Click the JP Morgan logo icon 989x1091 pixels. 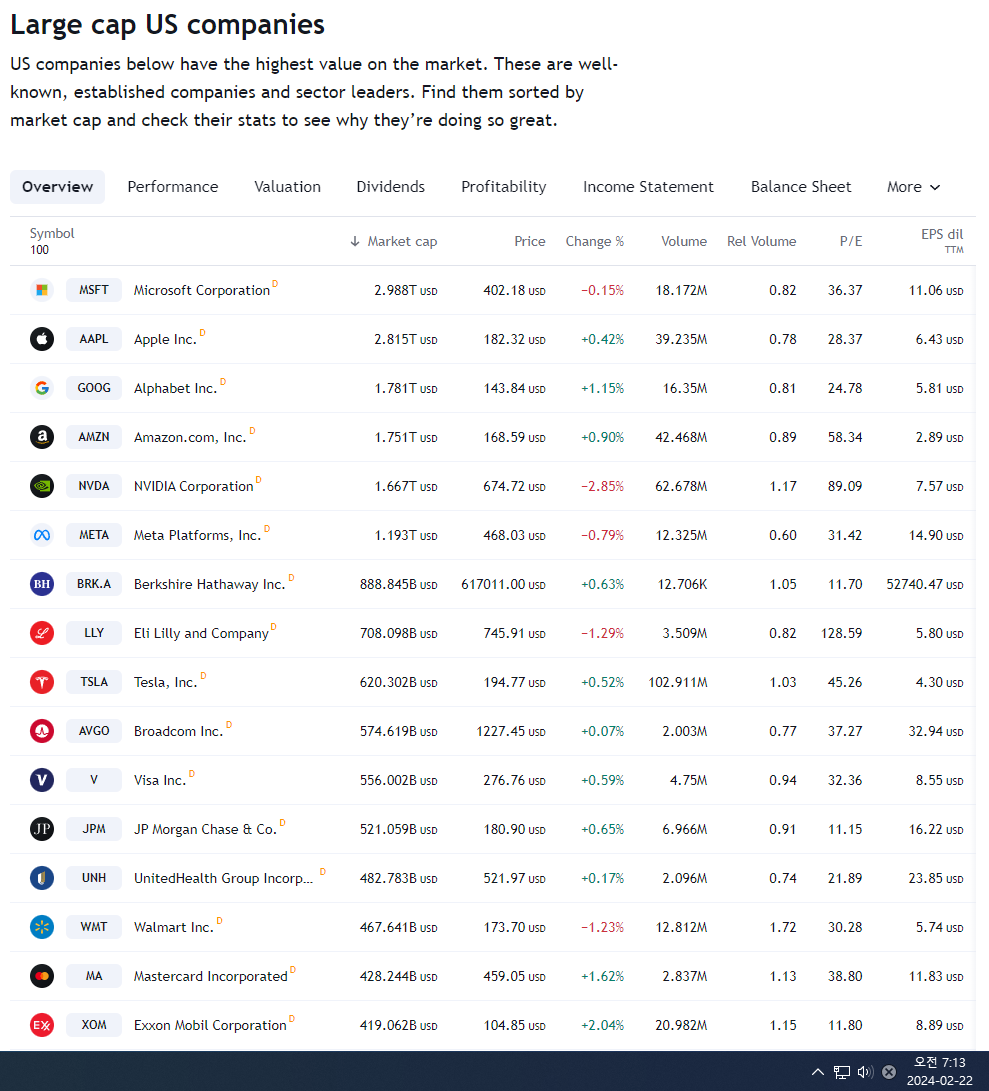tap(42, 829)
